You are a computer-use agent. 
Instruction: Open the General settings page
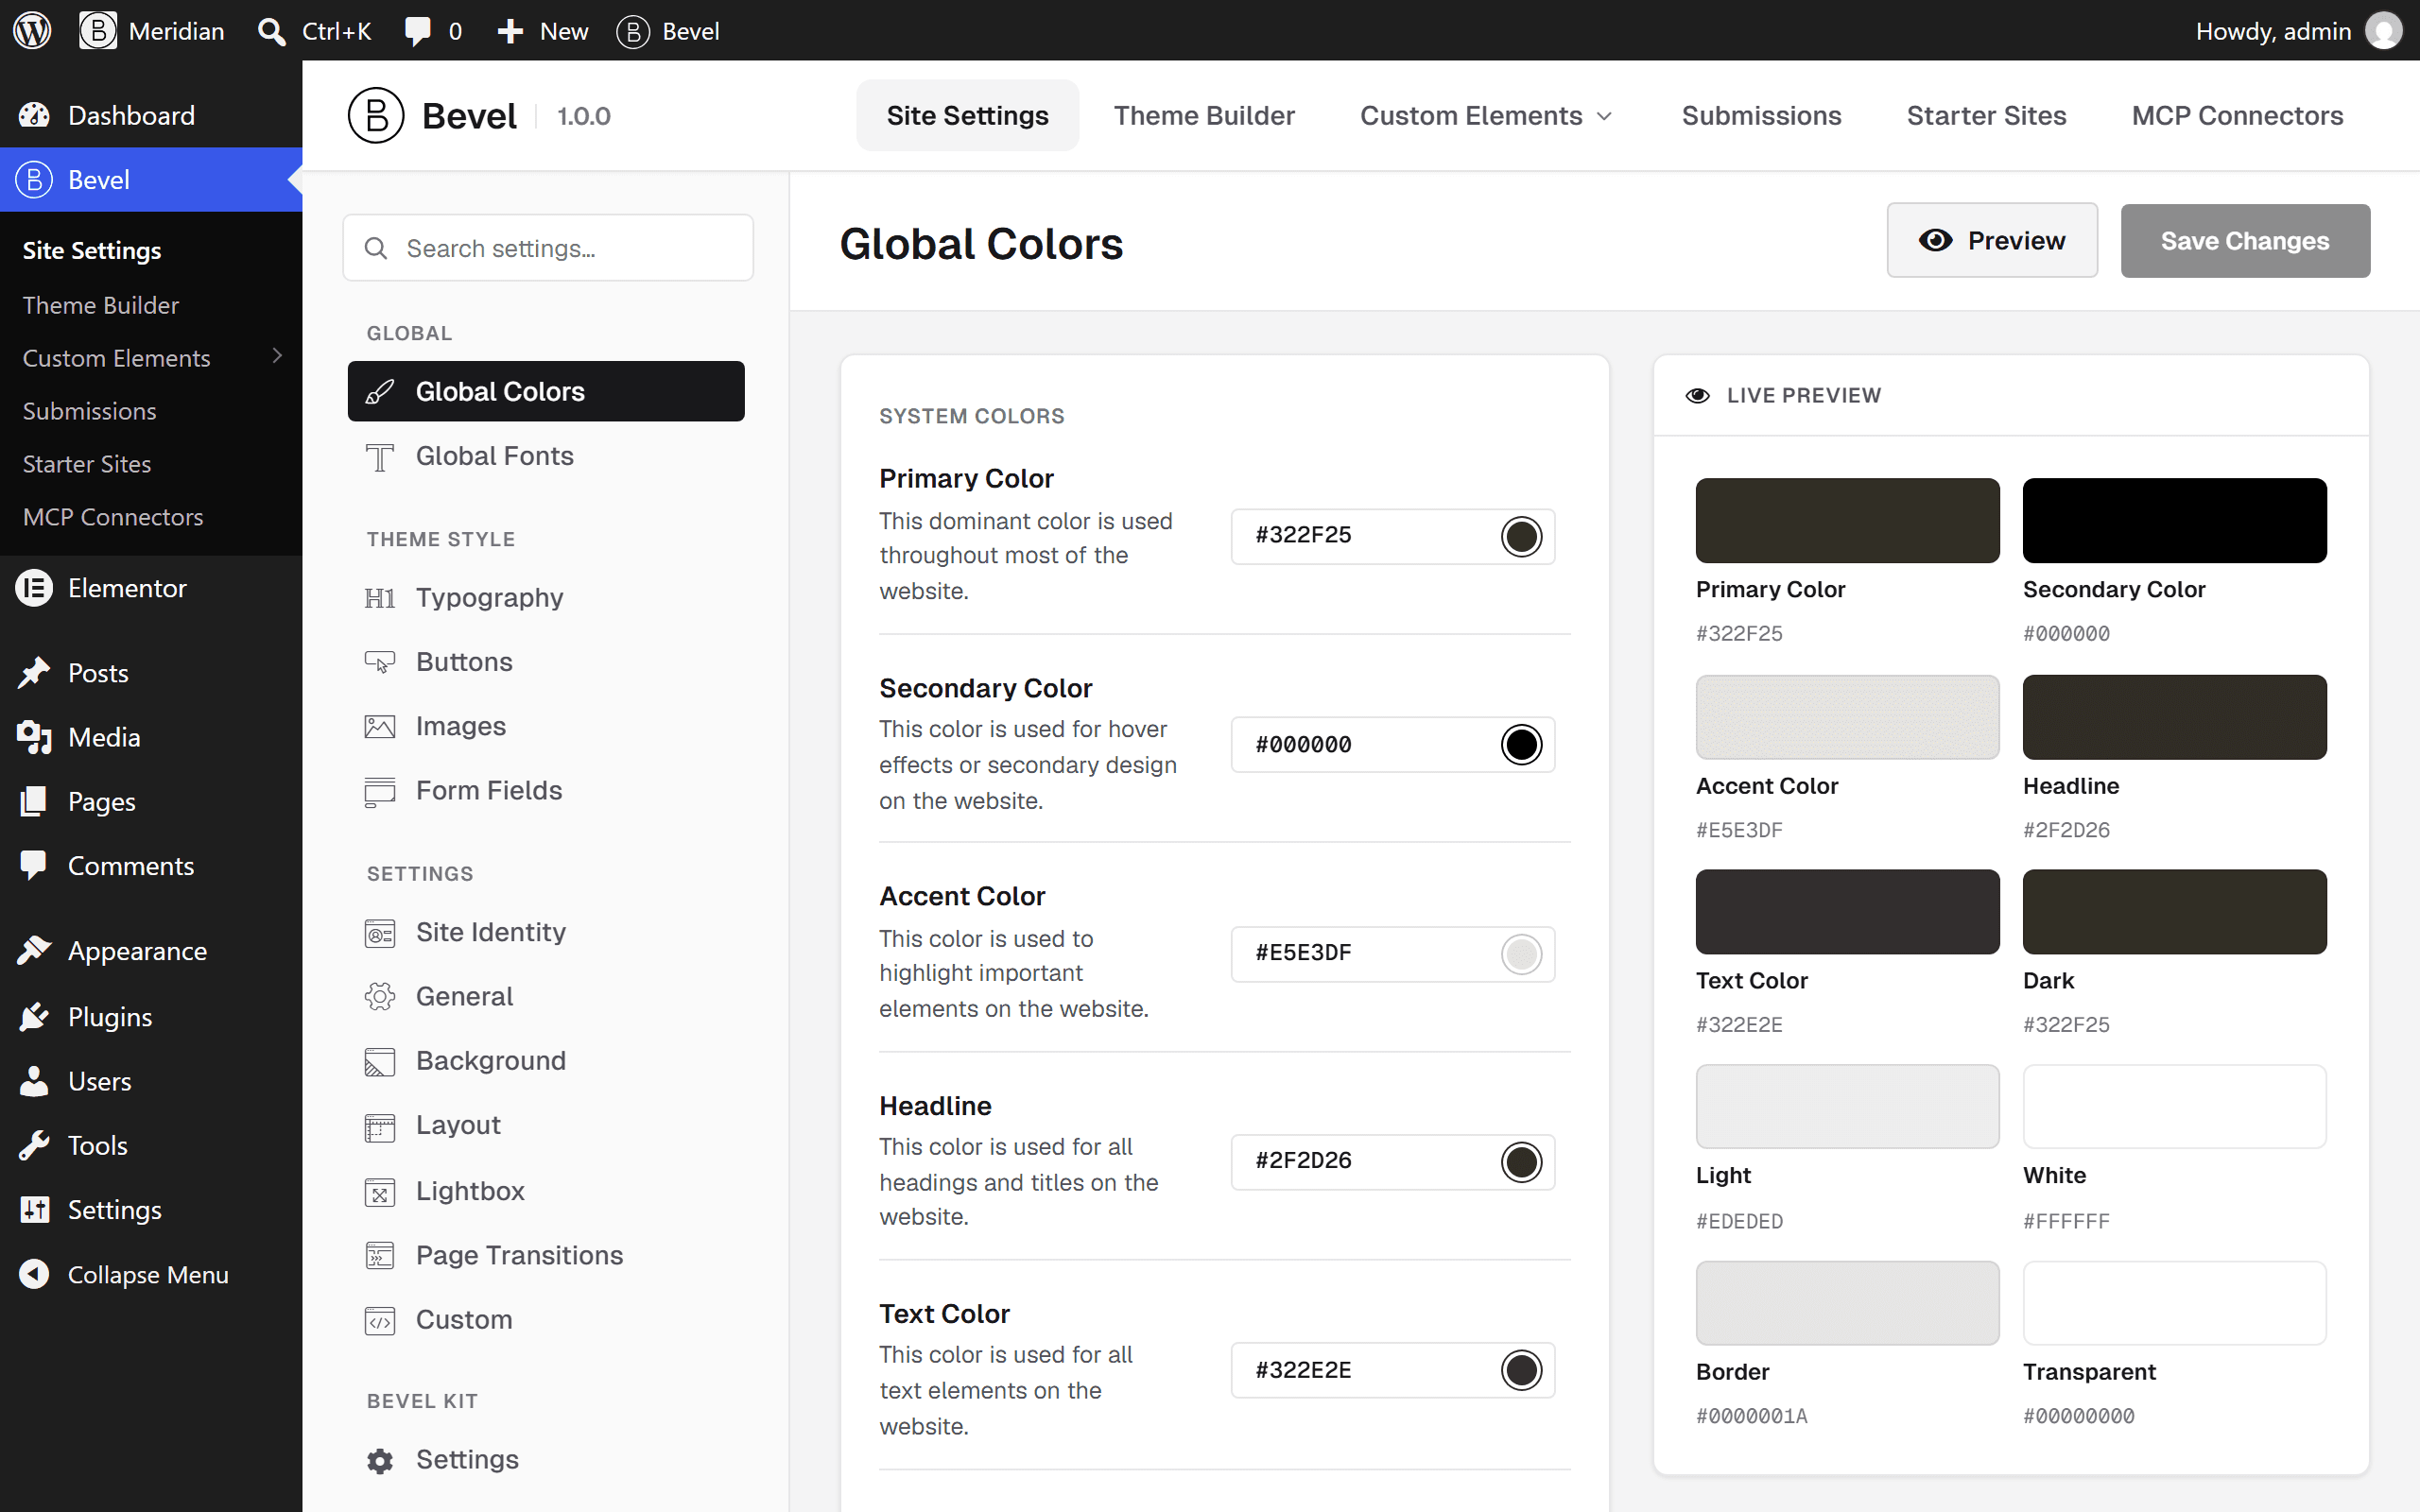pos(546,996)
